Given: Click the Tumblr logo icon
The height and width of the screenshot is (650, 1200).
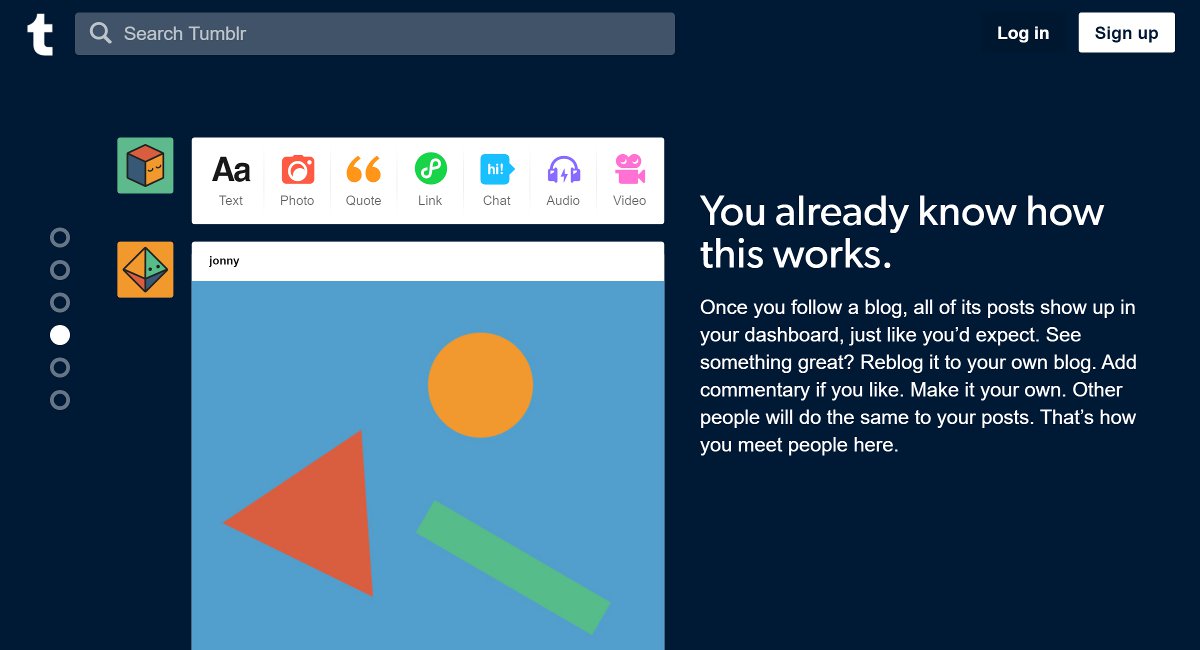Looking at the screenshot, I should [x=40, y=34].
